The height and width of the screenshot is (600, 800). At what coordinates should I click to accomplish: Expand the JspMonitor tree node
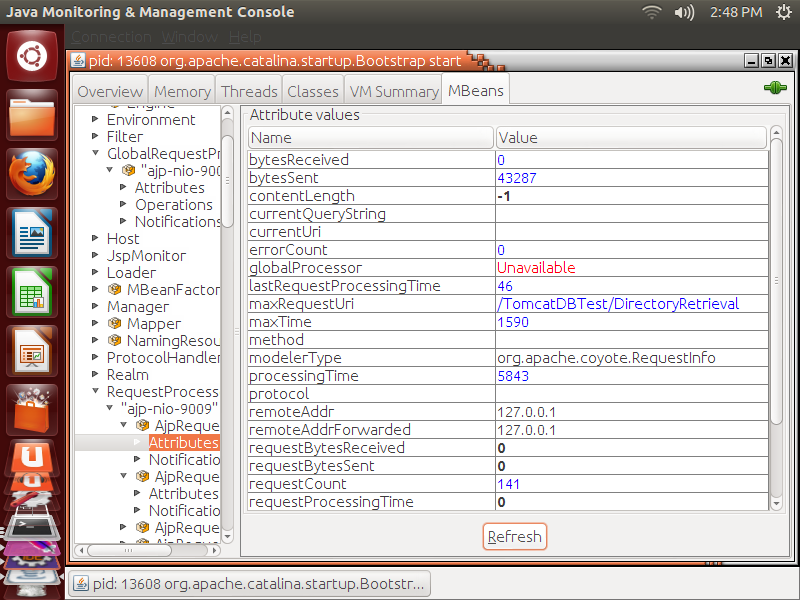click(x=95, y=255)
